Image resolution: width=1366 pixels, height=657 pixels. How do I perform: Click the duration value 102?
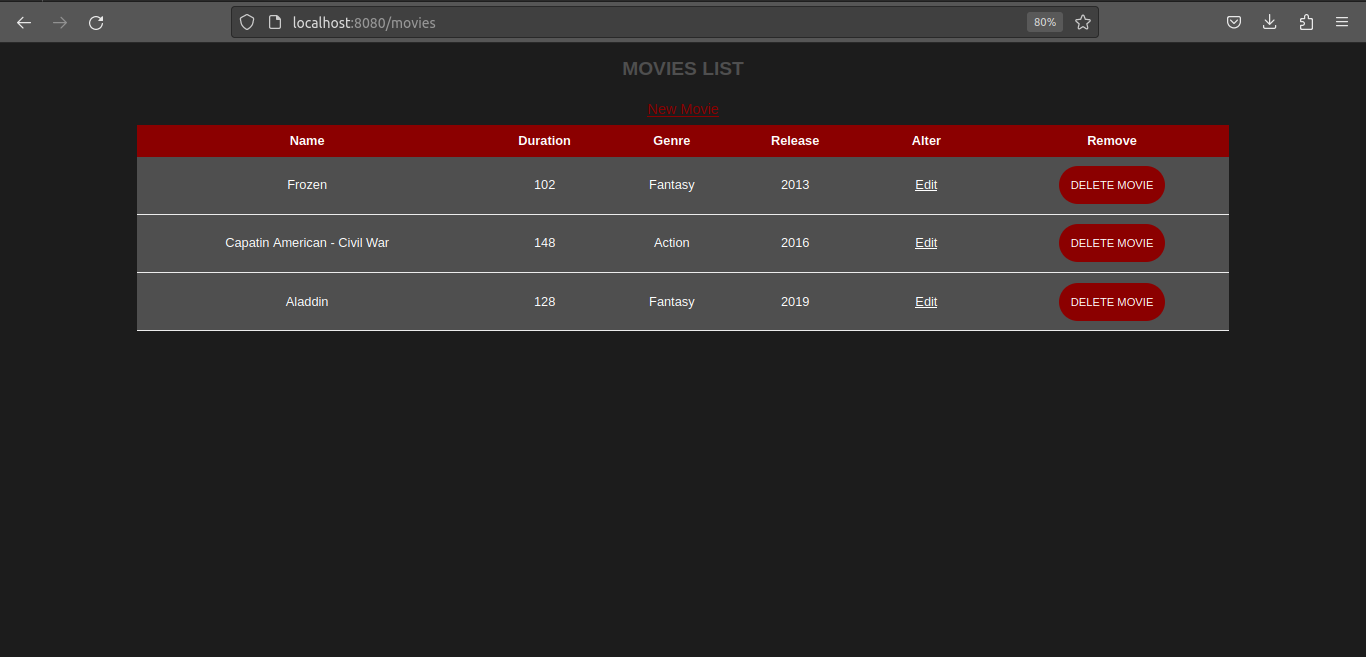pos(544,185)
